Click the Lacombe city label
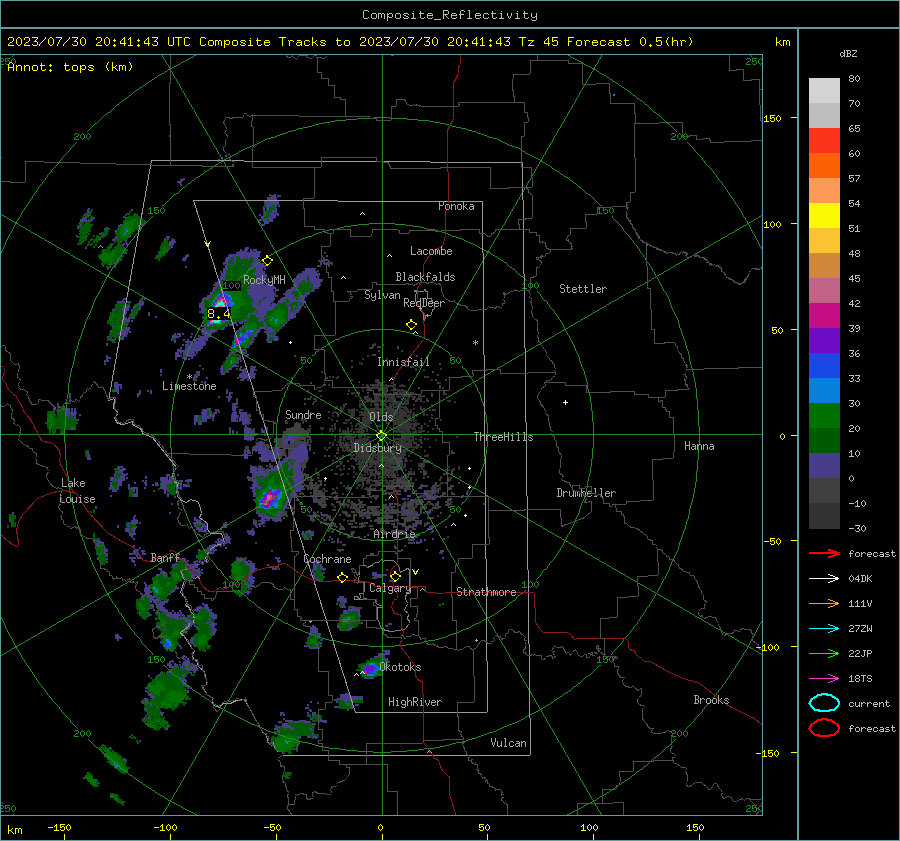This screenshot has width=900, height=841. click(x=431, y=251)
